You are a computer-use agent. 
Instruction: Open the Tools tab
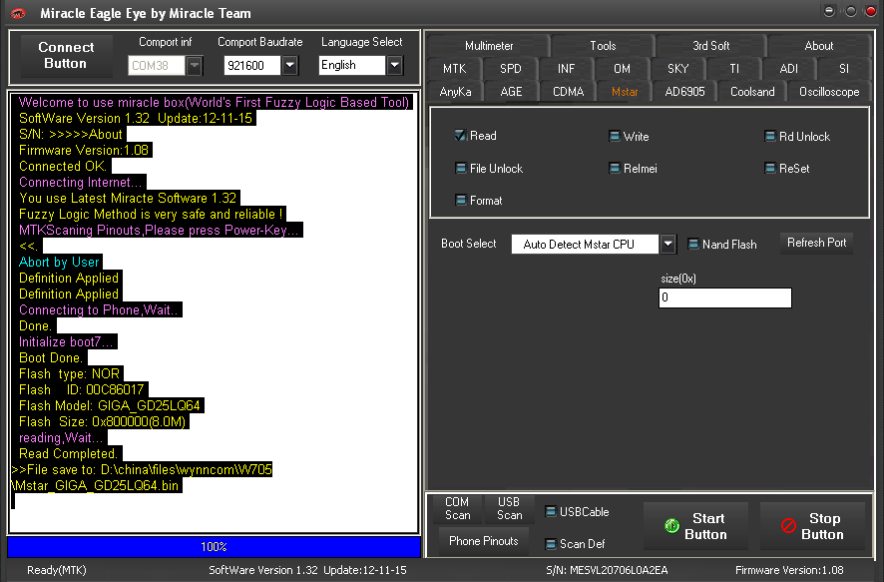[603, 46]
